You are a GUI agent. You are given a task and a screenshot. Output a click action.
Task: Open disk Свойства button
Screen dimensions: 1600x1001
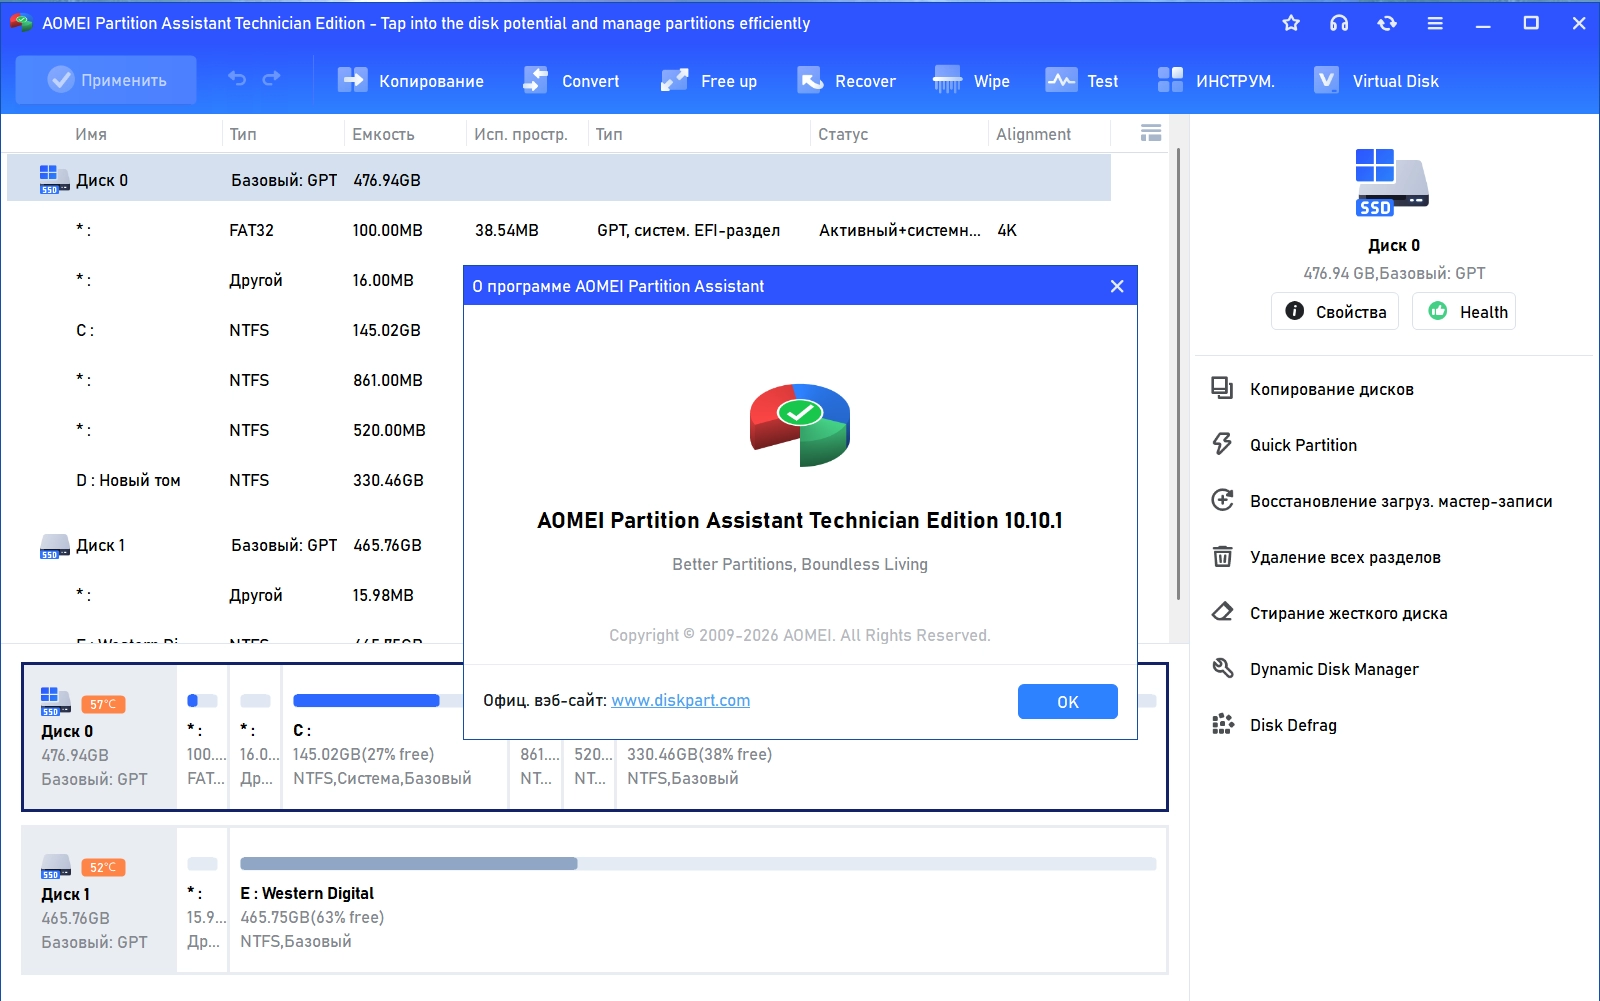point(1335,311)
